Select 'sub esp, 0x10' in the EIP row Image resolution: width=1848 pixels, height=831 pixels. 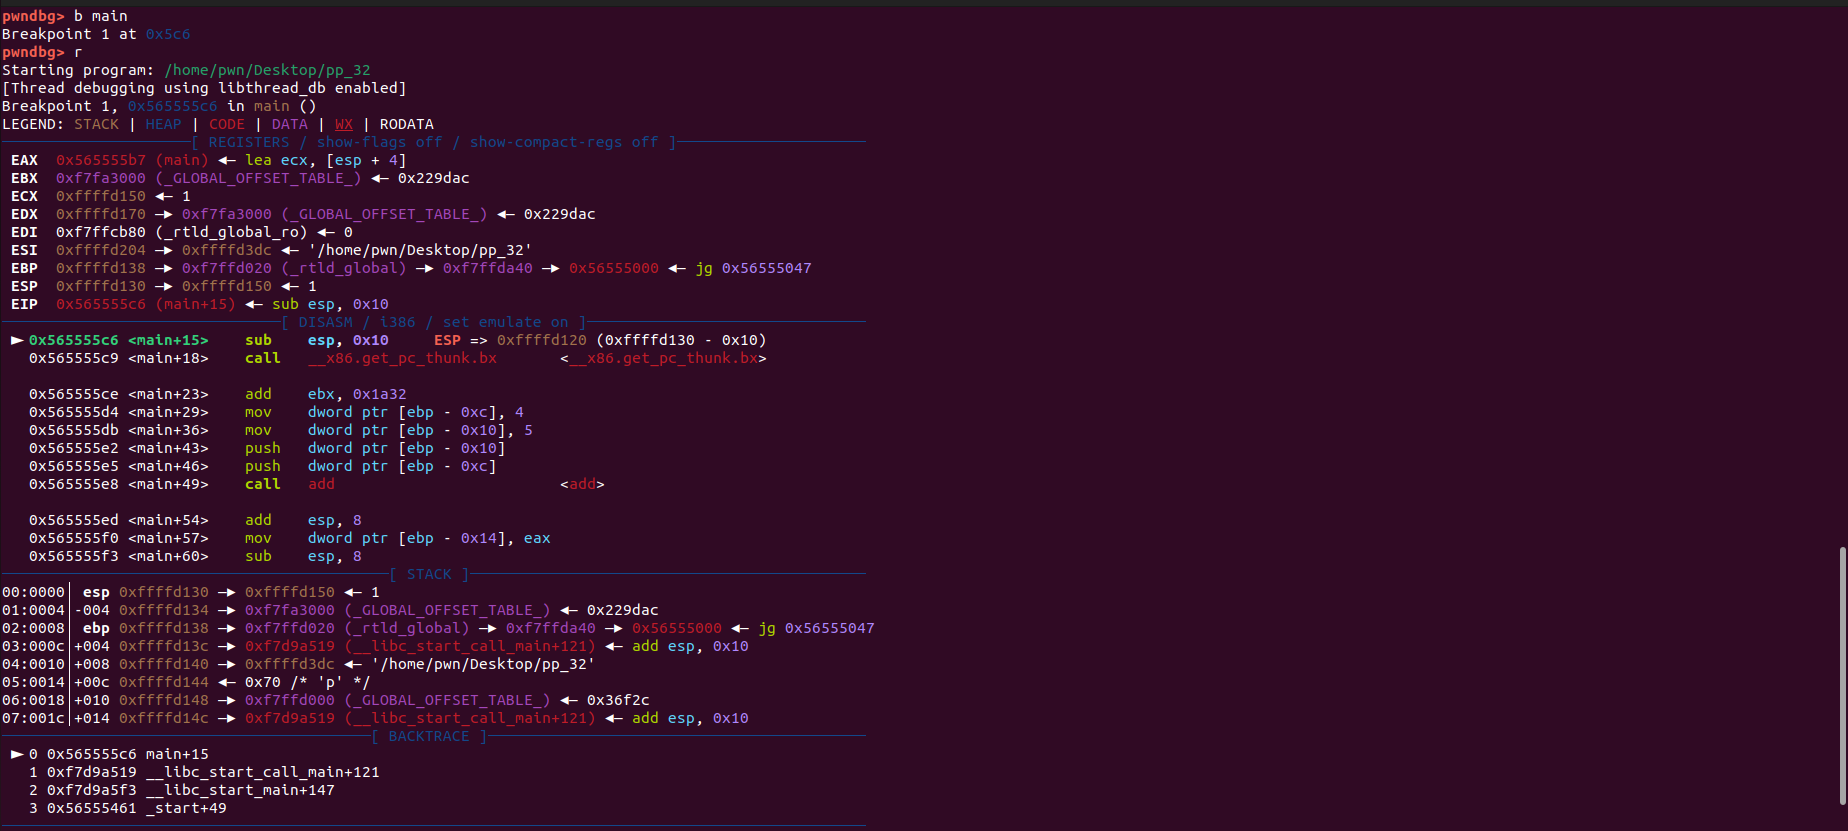tap(330, 304)
